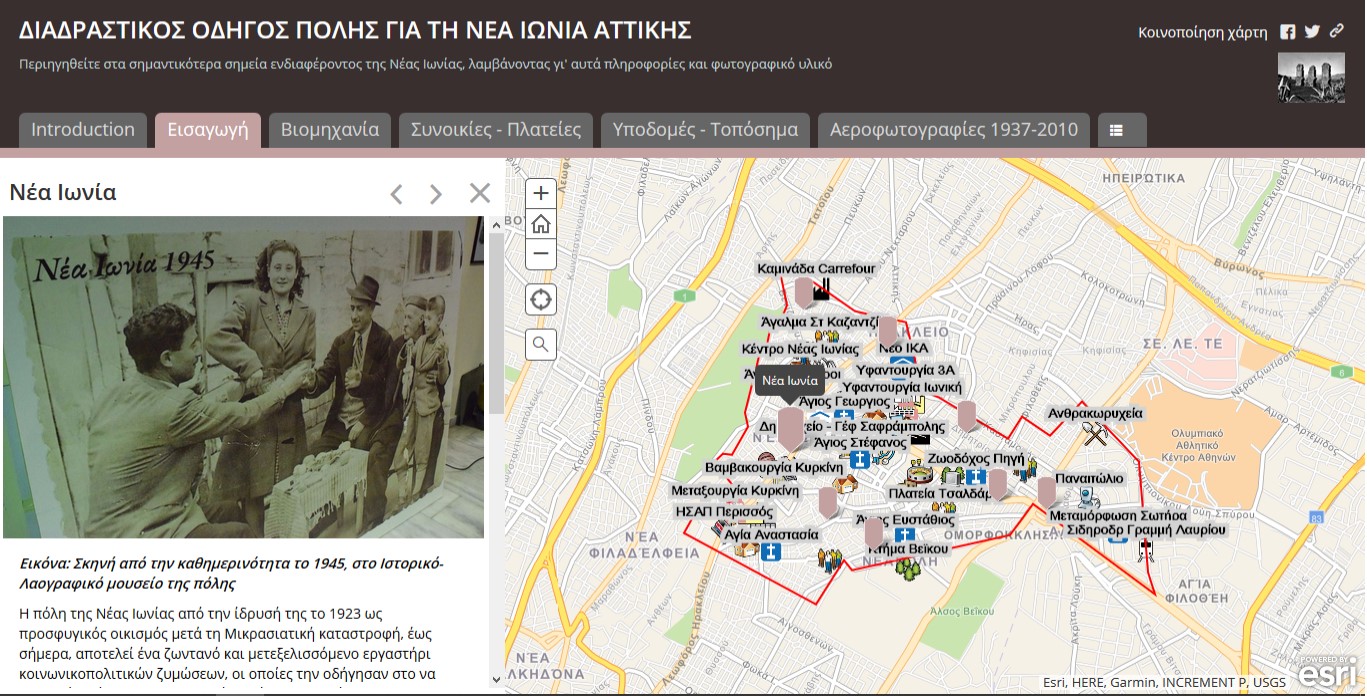Screen dimensions: 1367x696
Task: Select the Υποδομές - Τοπόσημα tab
Action: [705, 130]
